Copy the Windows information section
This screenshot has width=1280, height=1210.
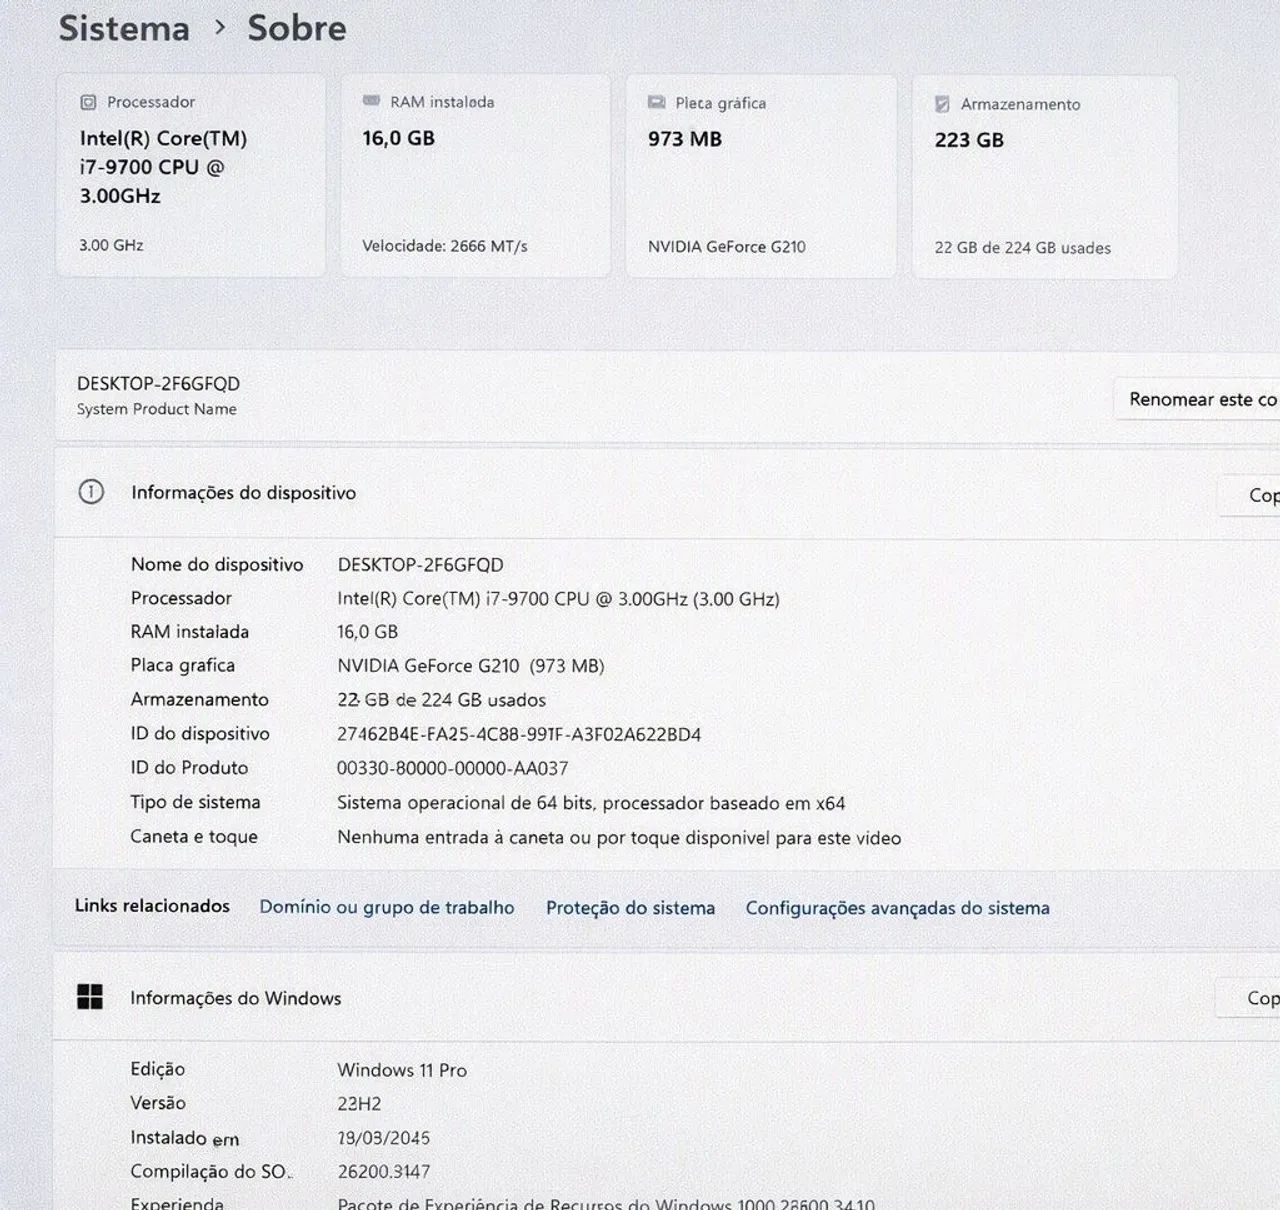point(1248,998)
